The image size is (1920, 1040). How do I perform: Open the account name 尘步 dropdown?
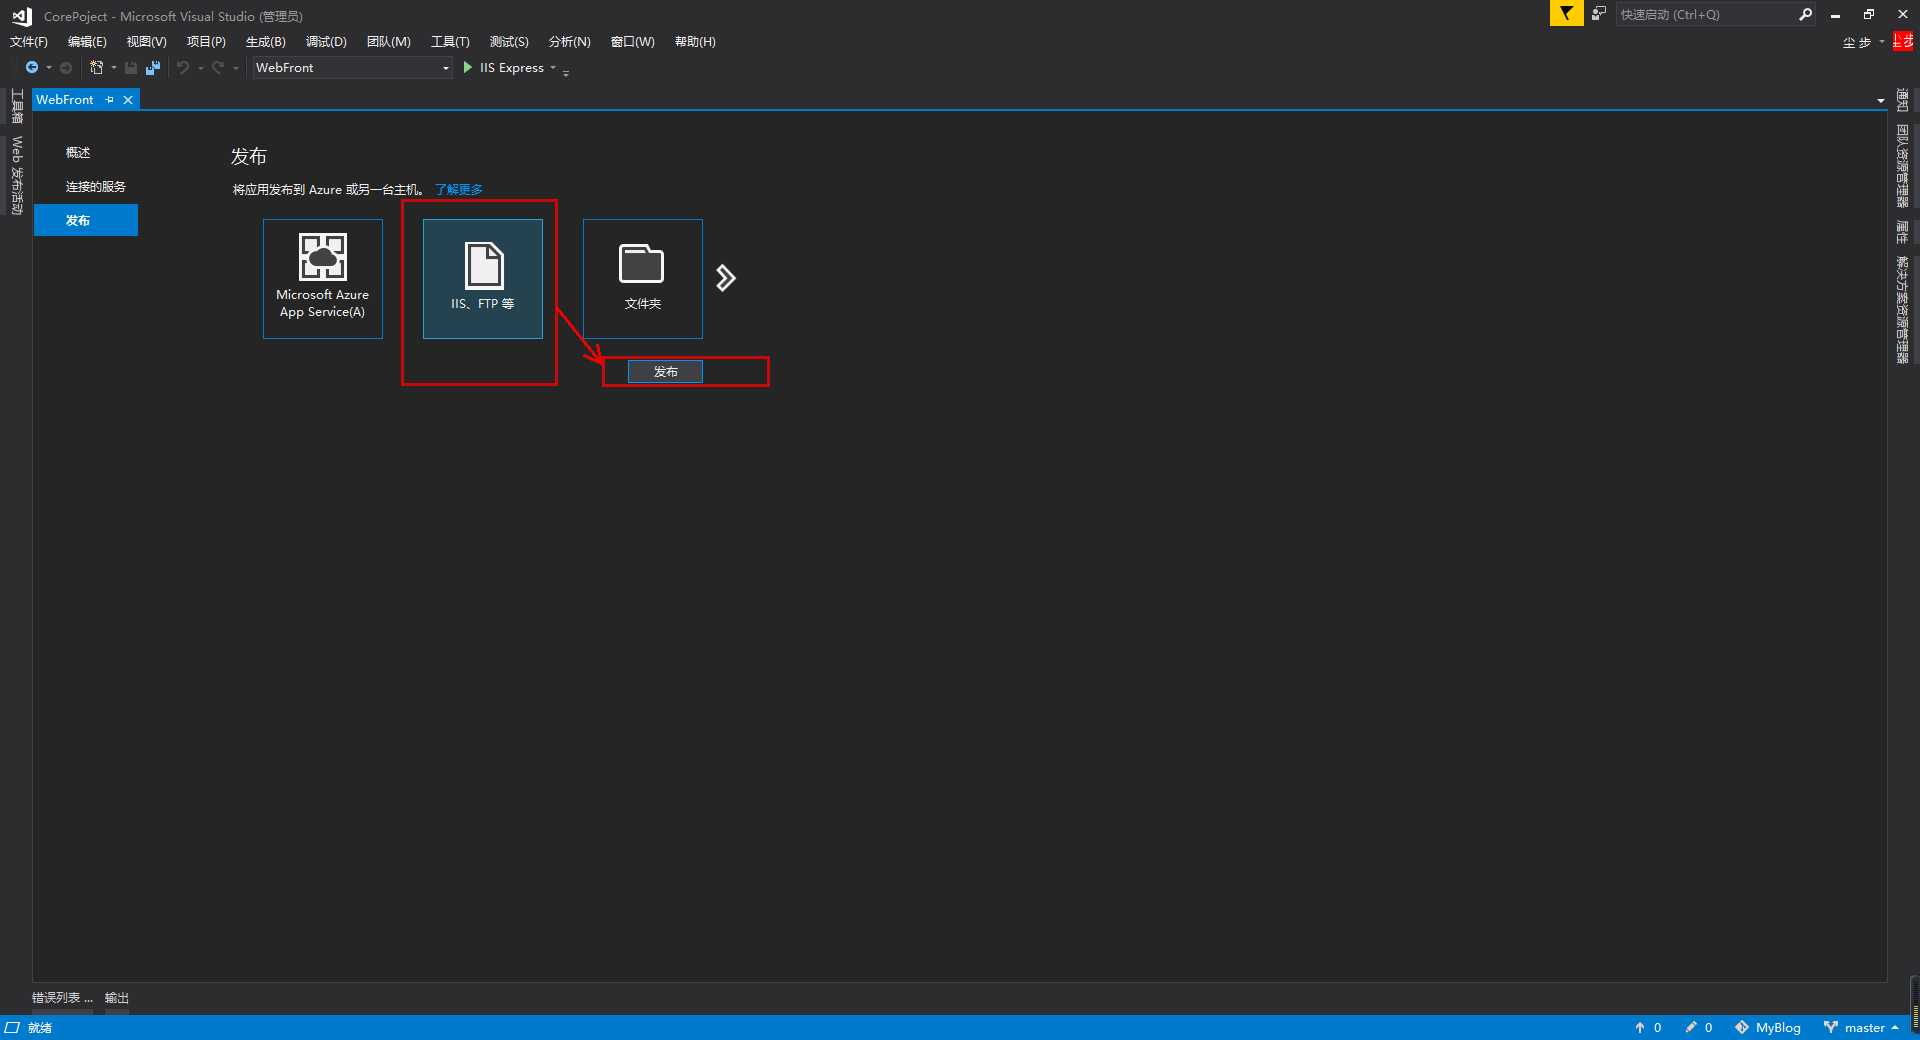point(1864,42)
